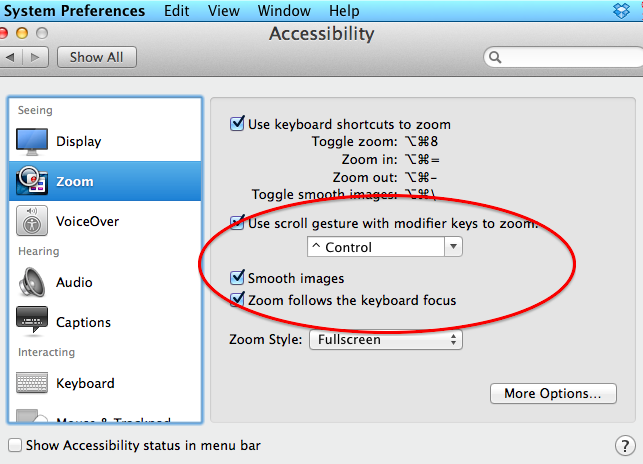Open VoiceOver accessibility icon

coord(32,221)
